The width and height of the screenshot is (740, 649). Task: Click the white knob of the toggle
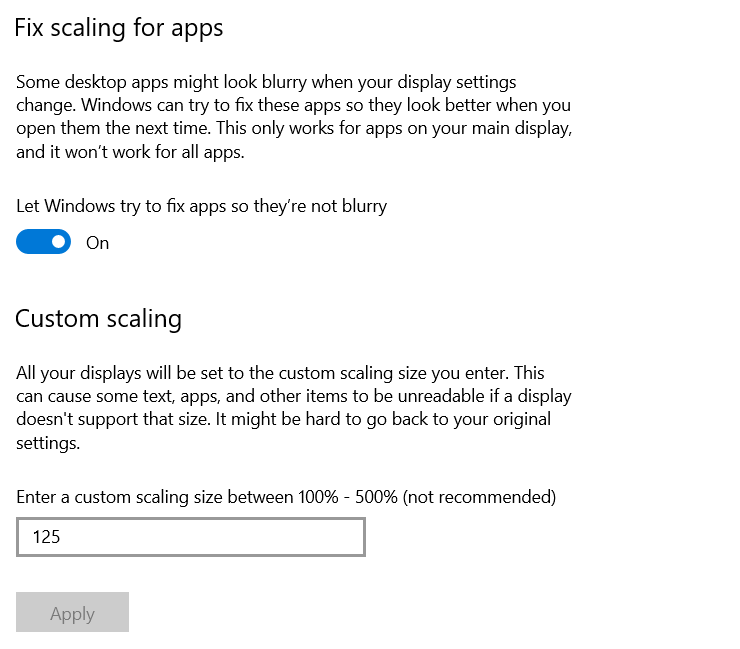coord(59,242)
